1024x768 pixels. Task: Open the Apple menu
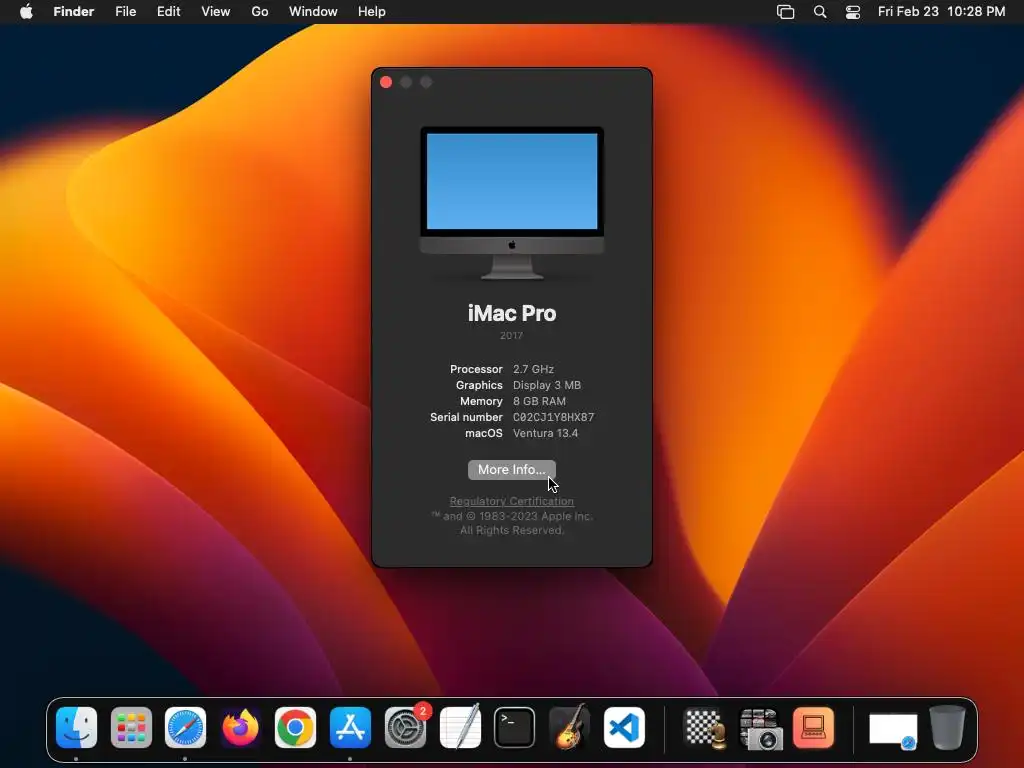tap(26, 12)
